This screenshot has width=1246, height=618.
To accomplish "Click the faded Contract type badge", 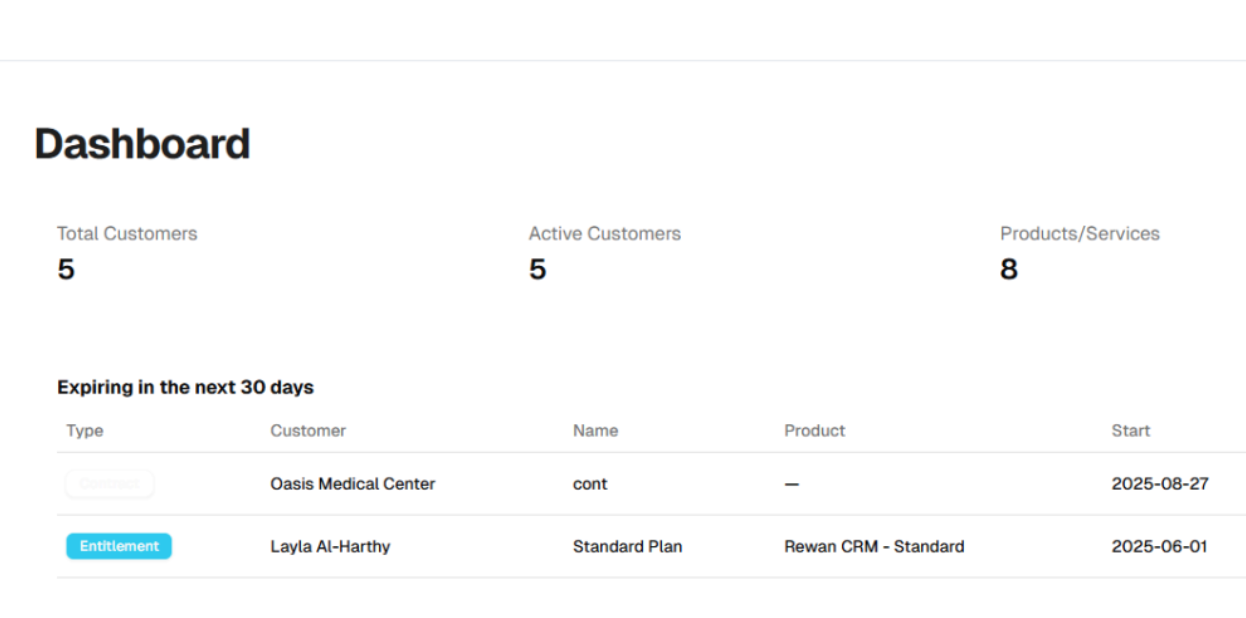I will 109,484.
